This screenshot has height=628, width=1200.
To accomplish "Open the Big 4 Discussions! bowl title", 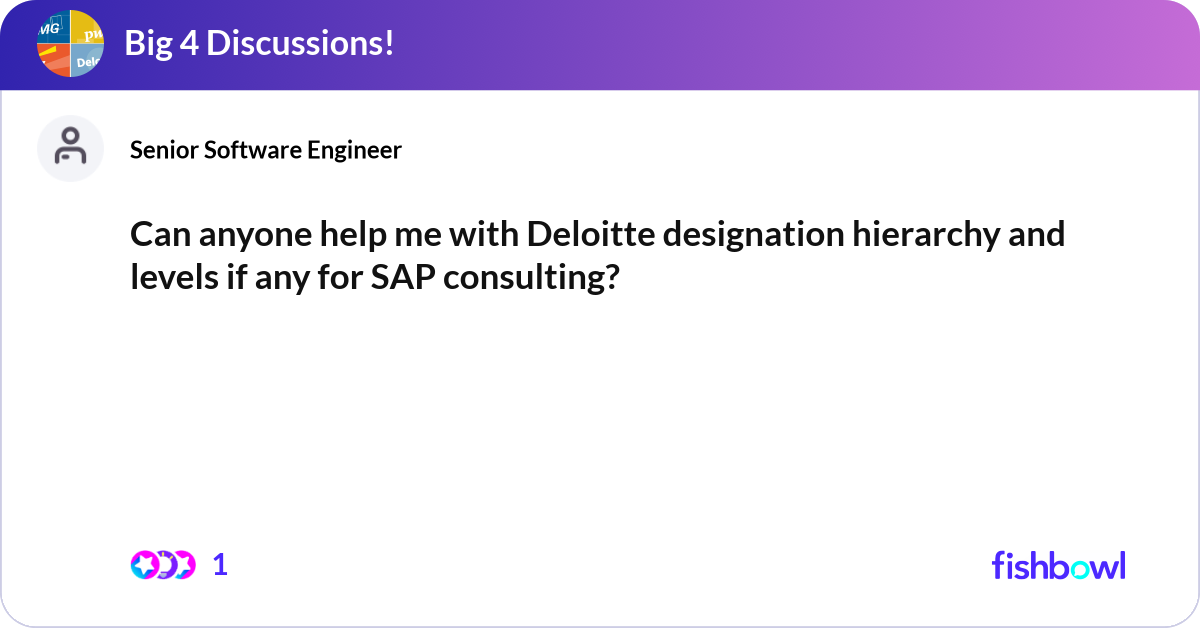I will (257, 44).
